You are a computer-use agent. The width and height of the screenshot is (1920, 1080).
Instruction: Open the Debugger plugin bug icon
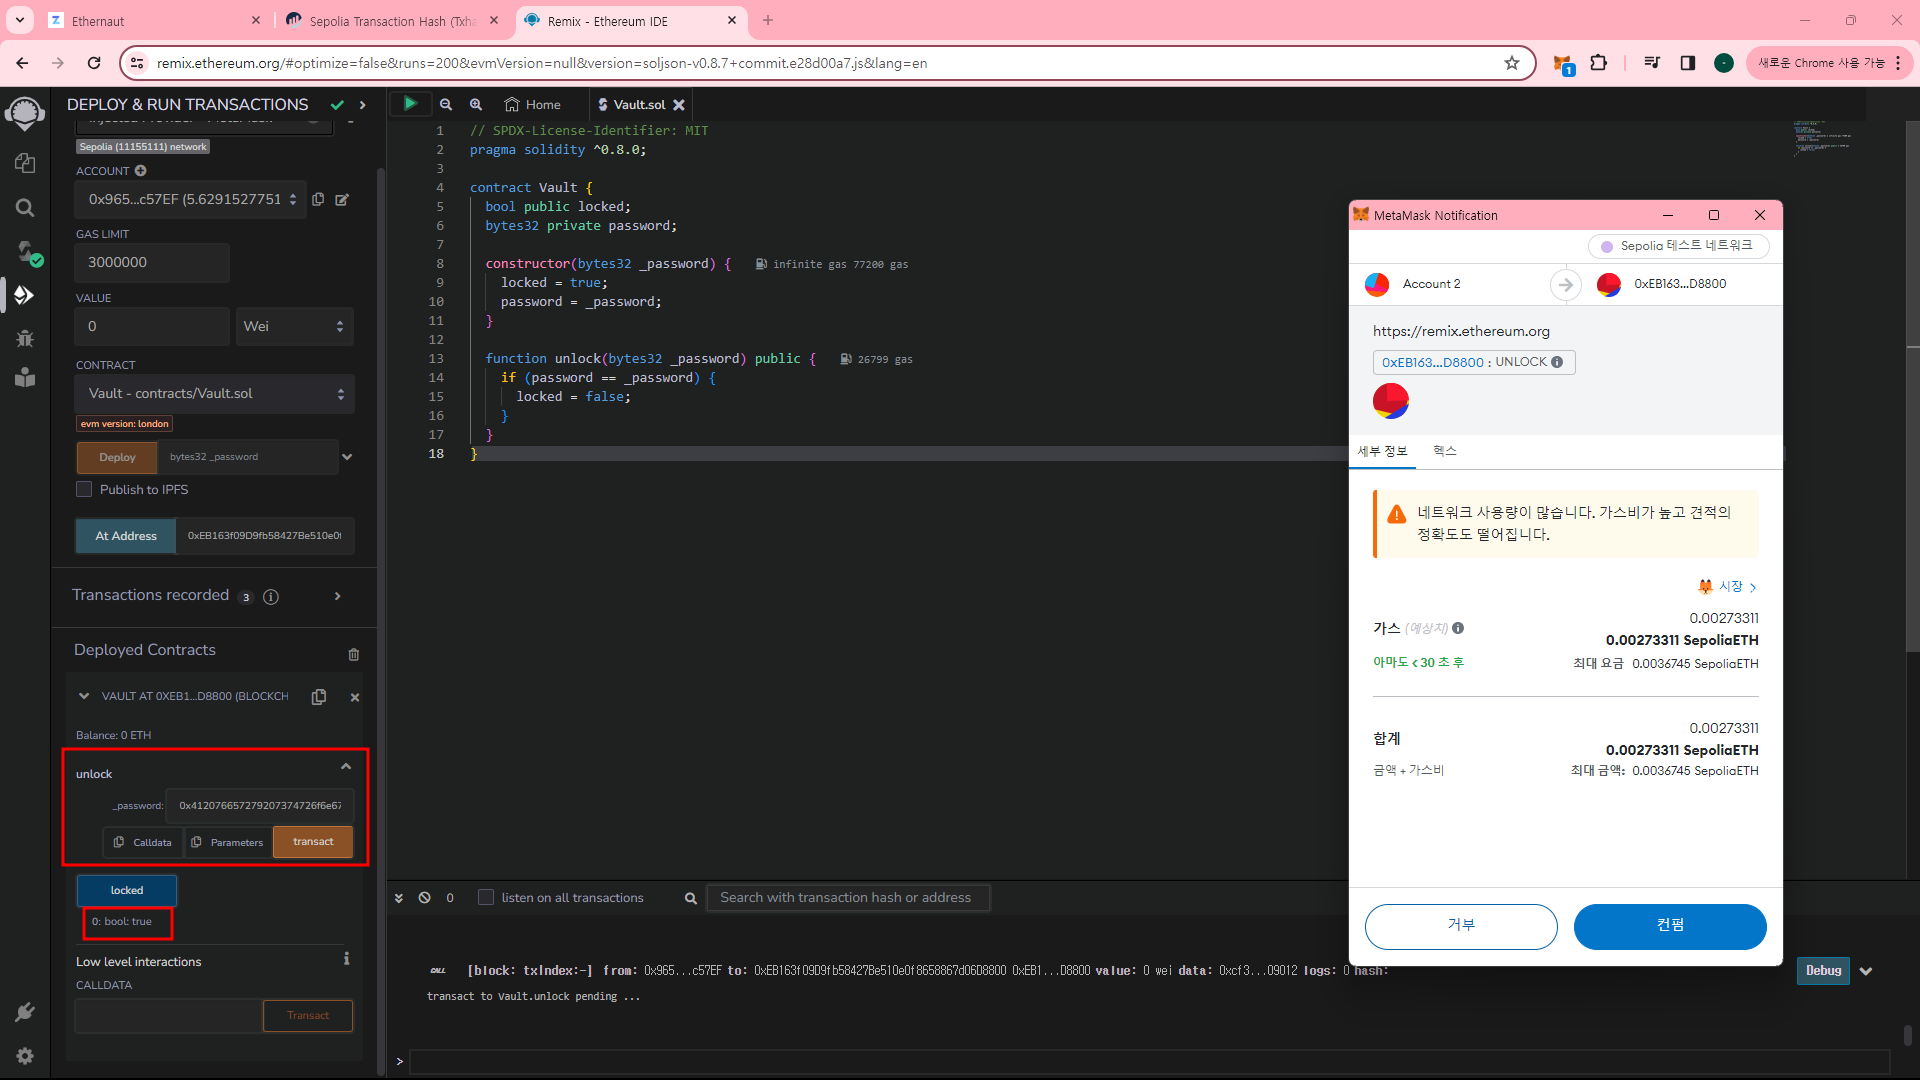click(x=25, y=338)
